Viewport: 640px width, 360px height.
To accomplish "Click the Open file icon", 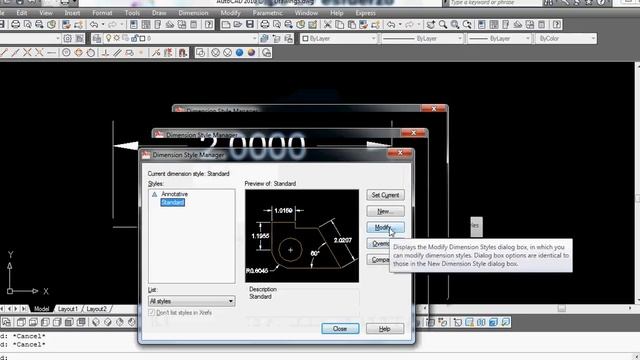I will click(x=238, y=24).
